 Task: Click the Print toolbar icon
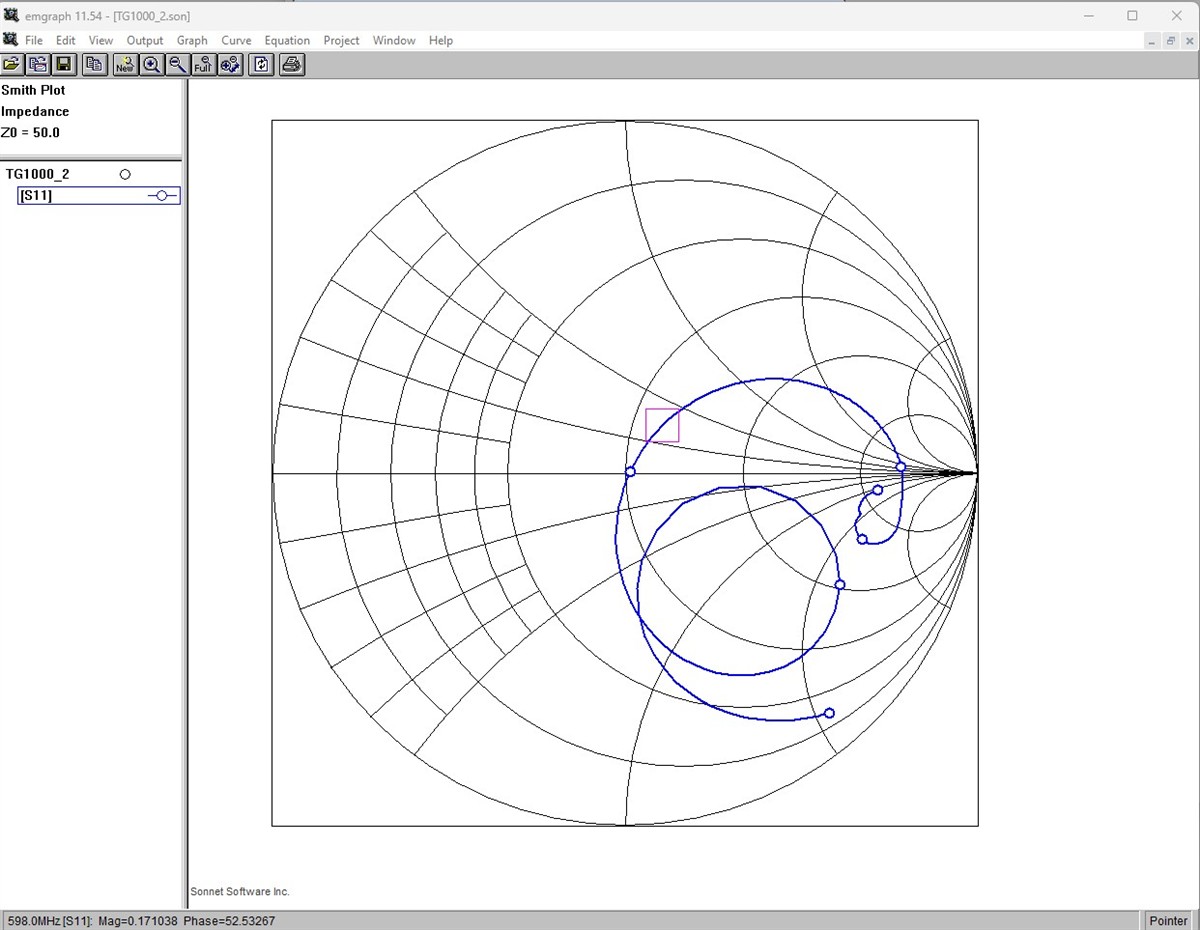(x=292, y=65)
